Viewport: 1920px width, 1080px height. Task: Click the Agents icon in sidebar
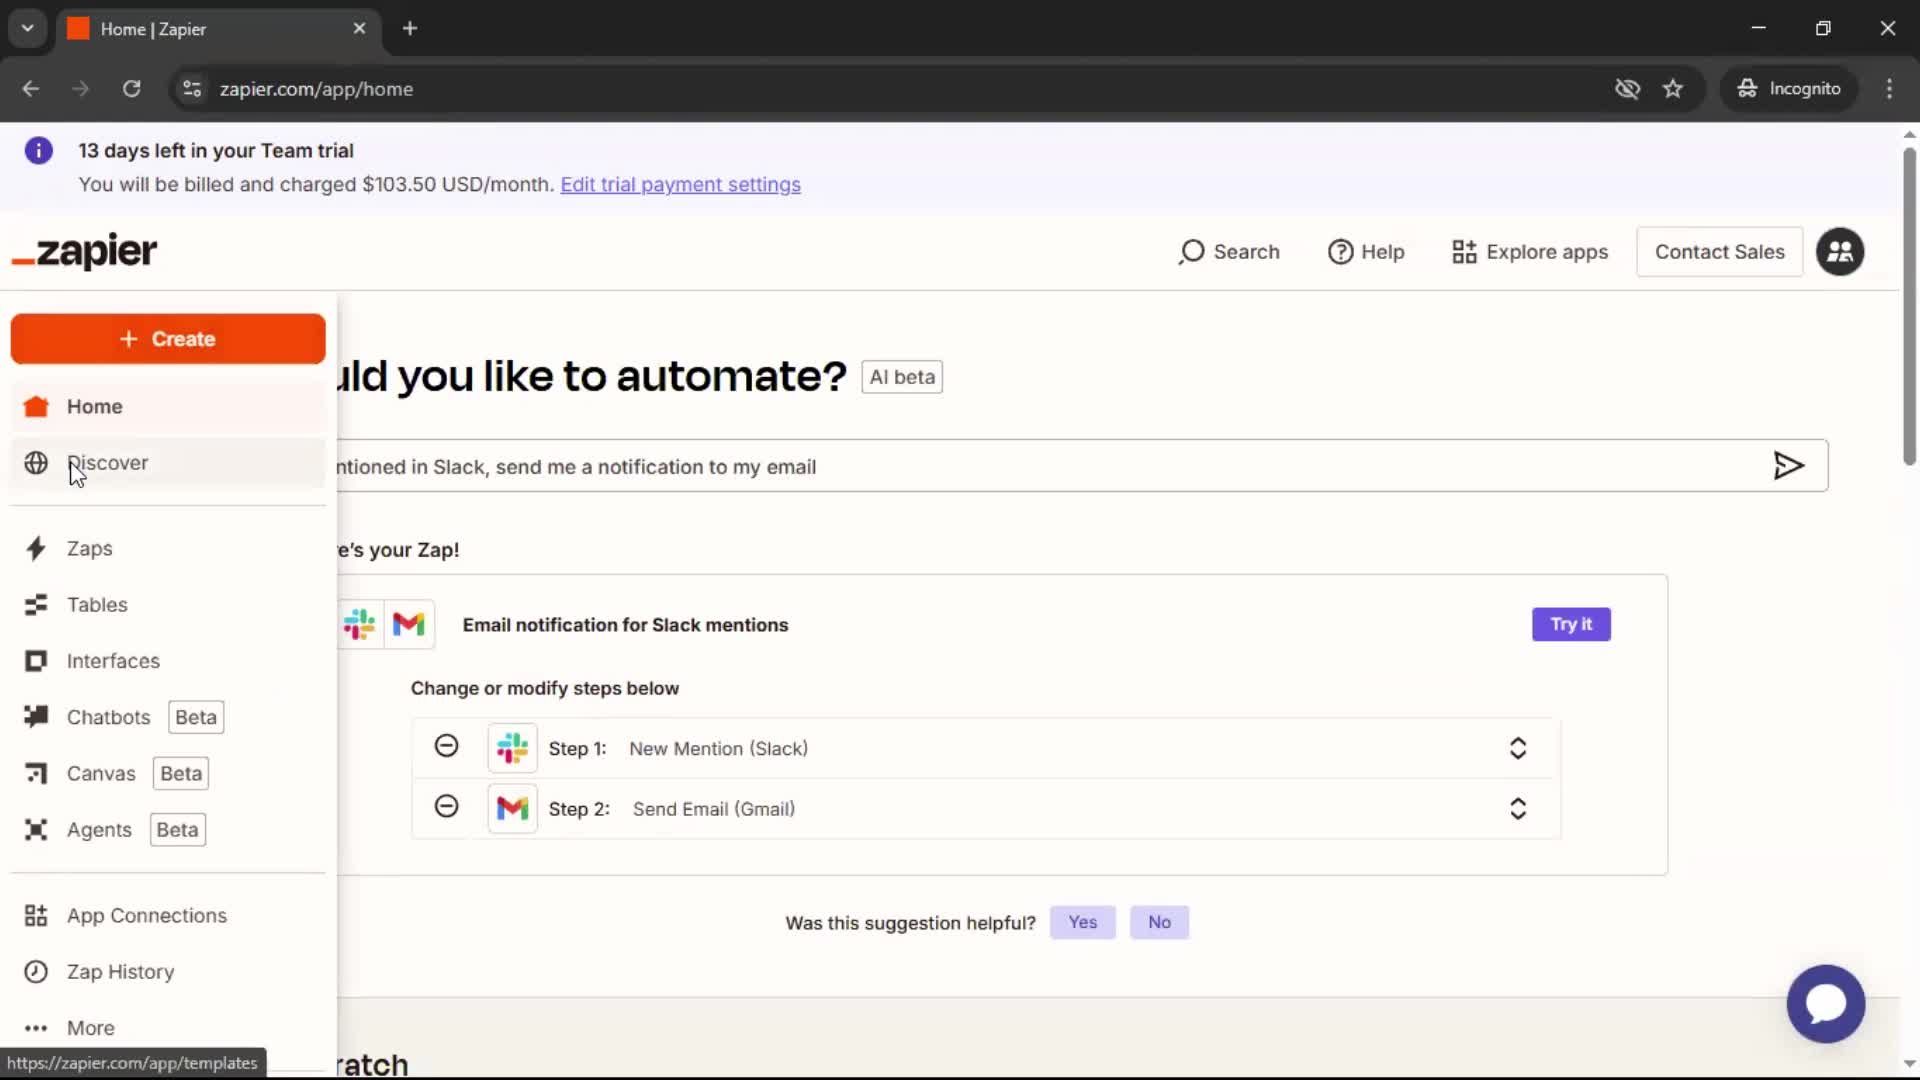pos(36,830)
